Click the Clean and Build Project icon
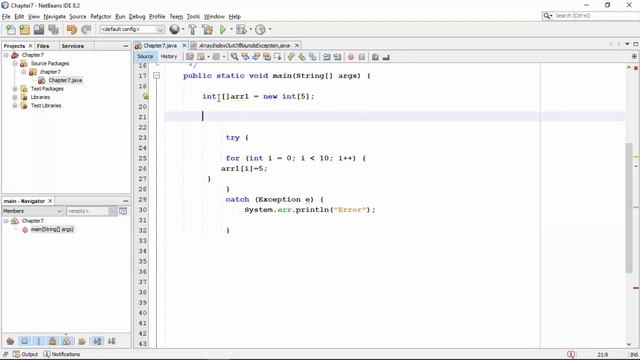Screen dimensions: 640x360 click(x=207, y=29)
